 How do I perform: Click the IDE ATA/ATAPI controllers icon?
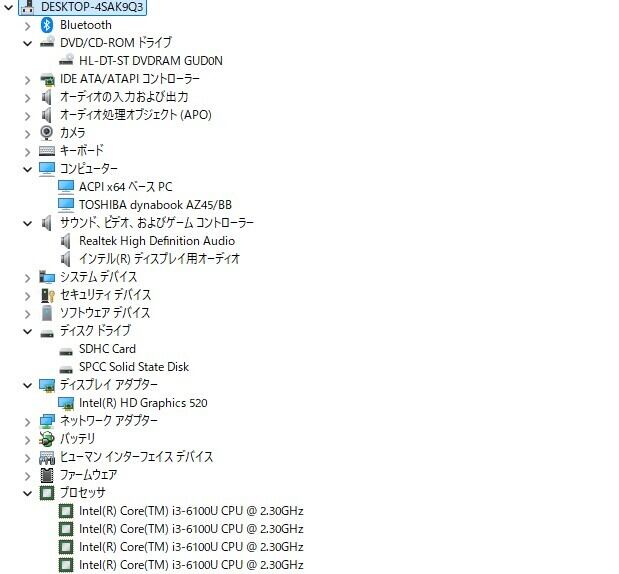[47, 79]
